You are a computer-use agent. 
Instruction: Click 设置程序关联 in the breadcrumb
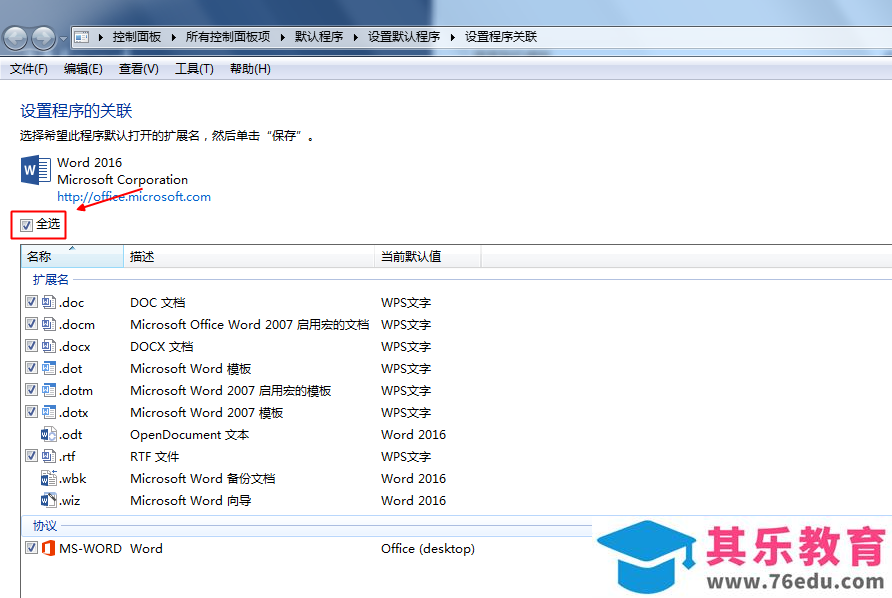pos(501,37)
